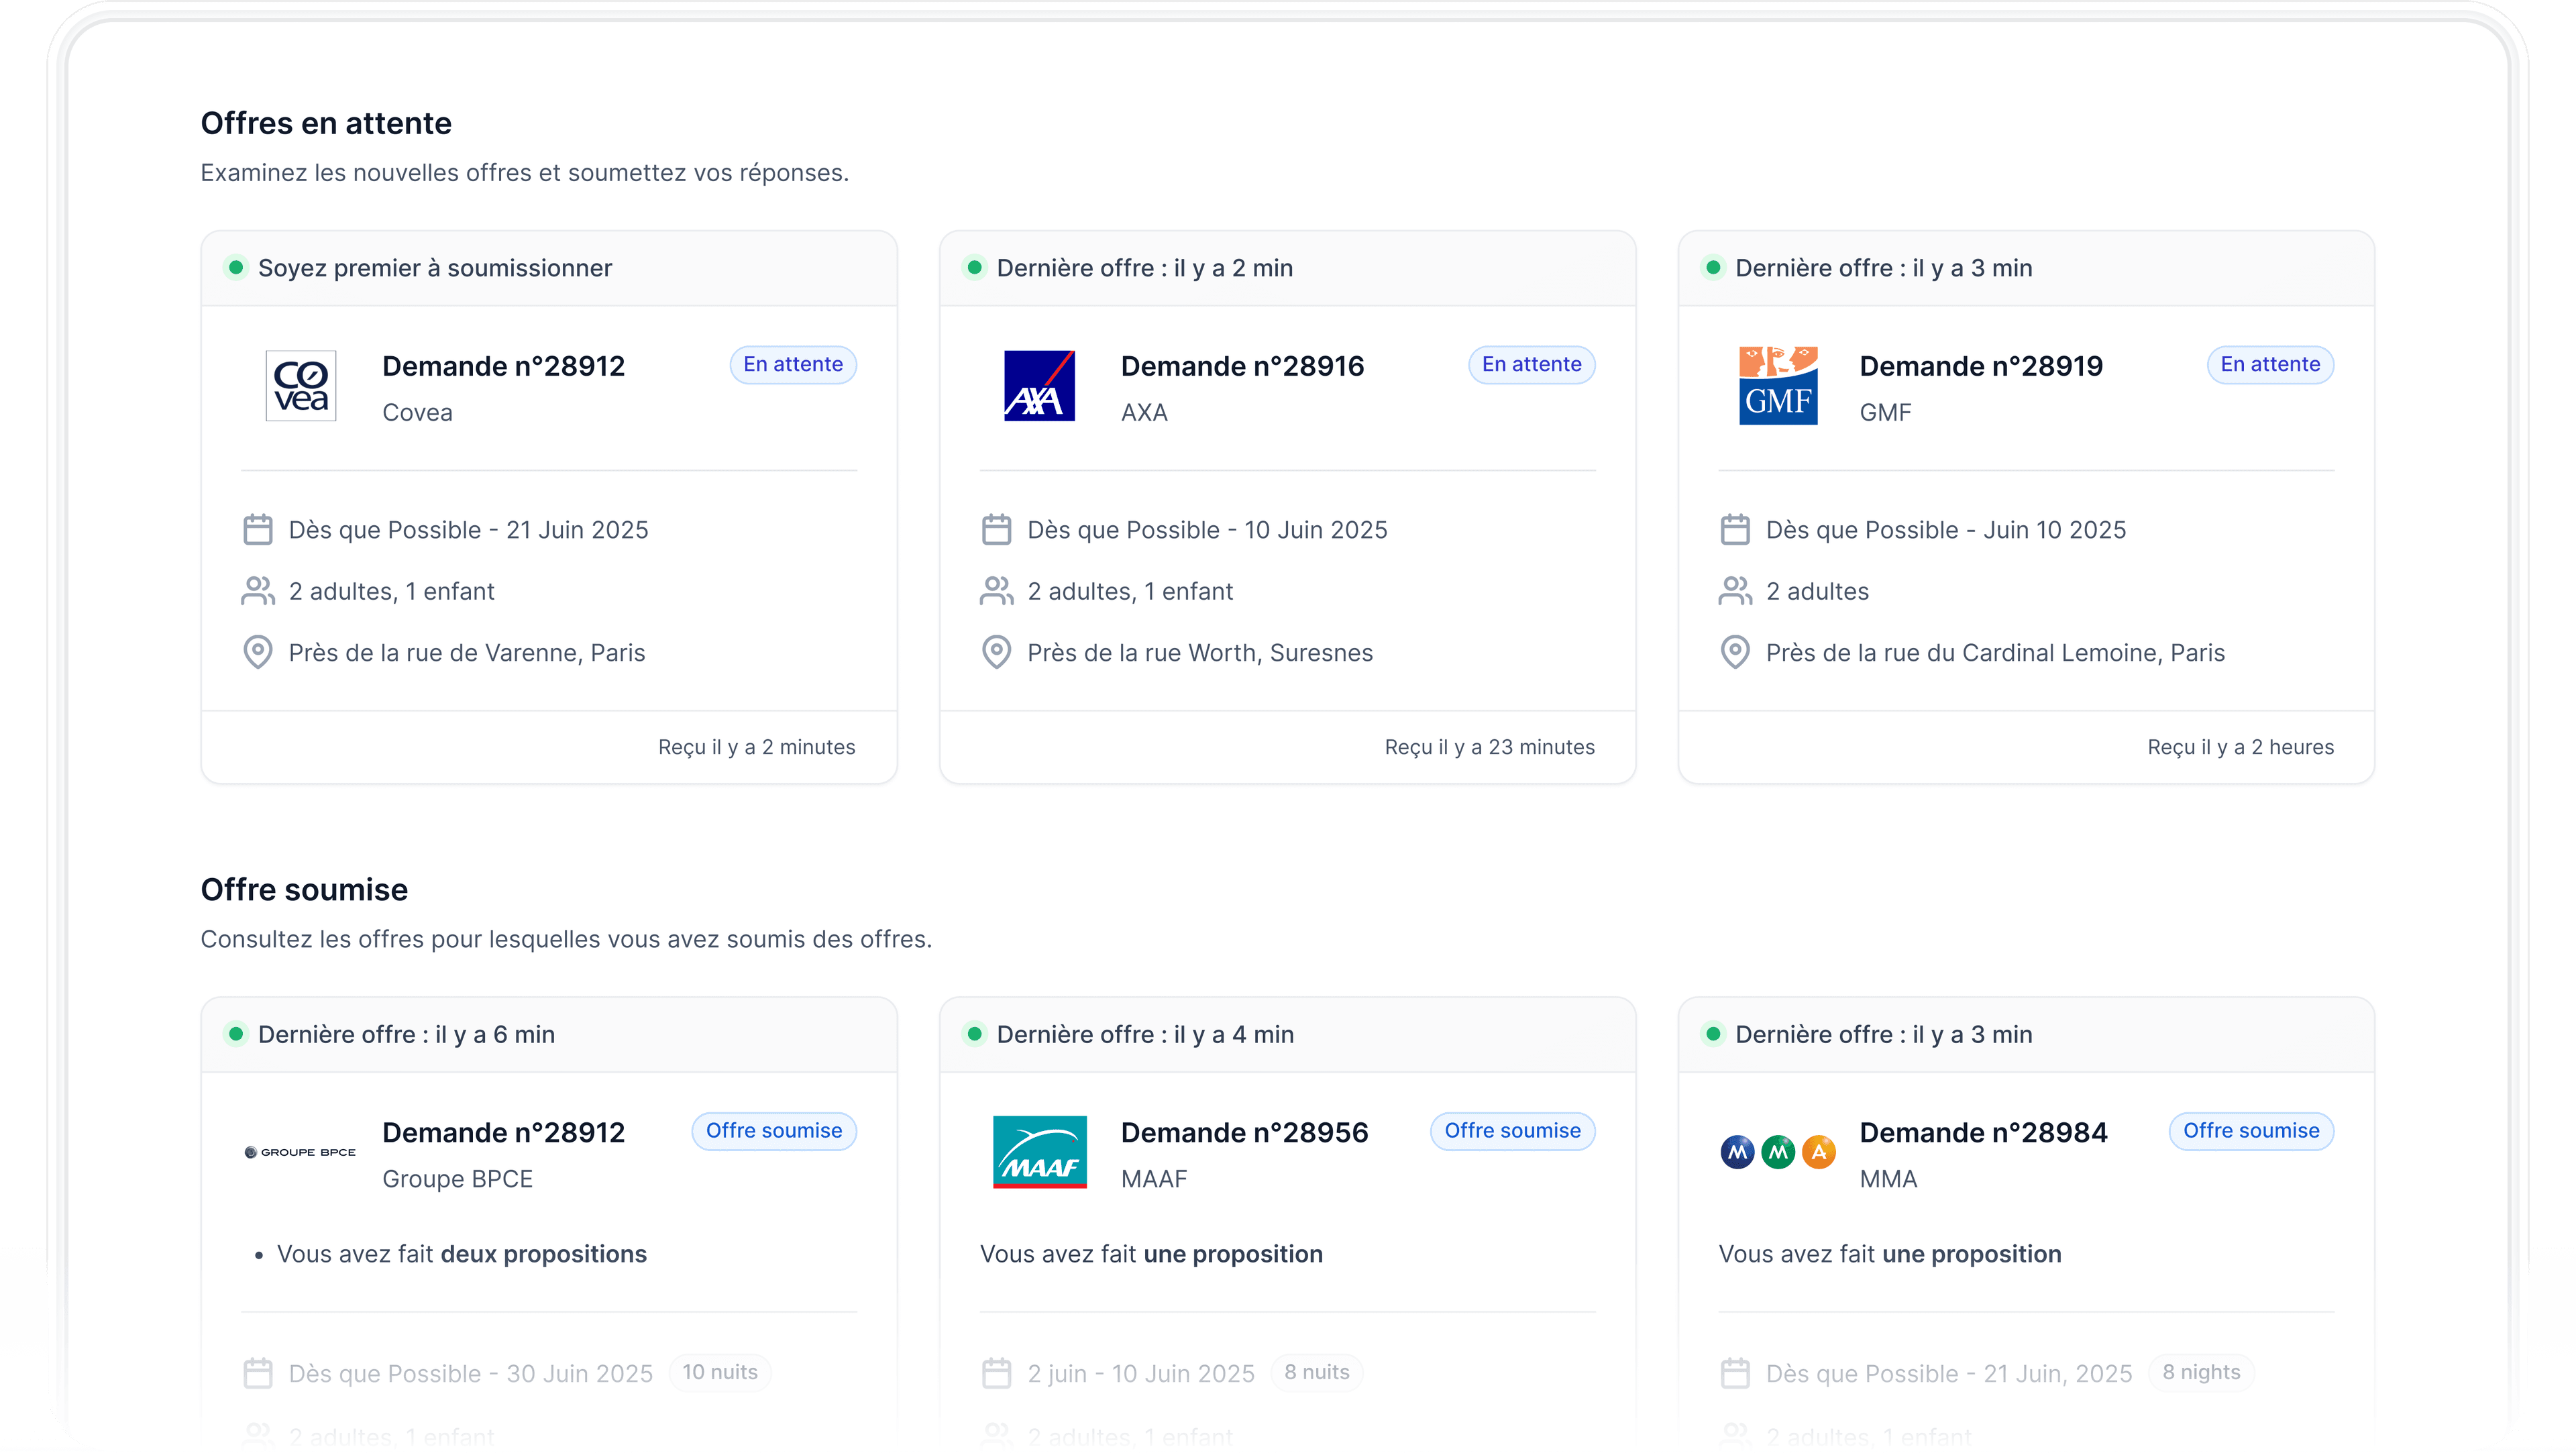Screen dimensions: 2576x1453
Task: Click the 10 nuits tag
Action: click(x=720, y=1372)
